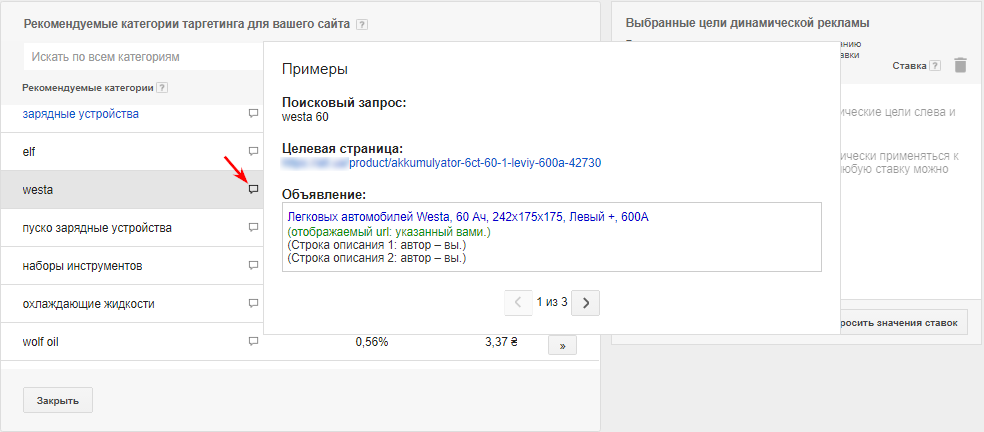Open examples icon for охлаждающие жидкости row
Screen dimensions: 984x432
(x=254, y=303)
